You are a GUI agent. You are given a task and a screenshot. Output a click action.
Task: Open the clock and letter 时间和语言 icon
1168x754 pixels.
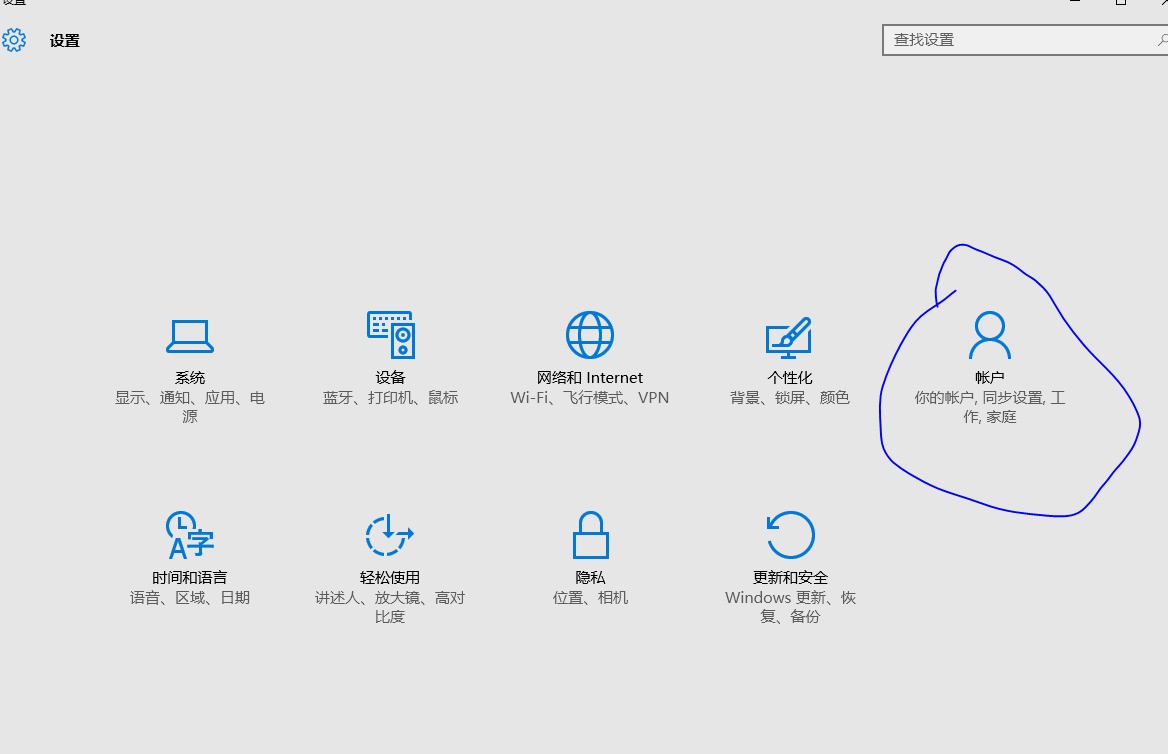190,535
